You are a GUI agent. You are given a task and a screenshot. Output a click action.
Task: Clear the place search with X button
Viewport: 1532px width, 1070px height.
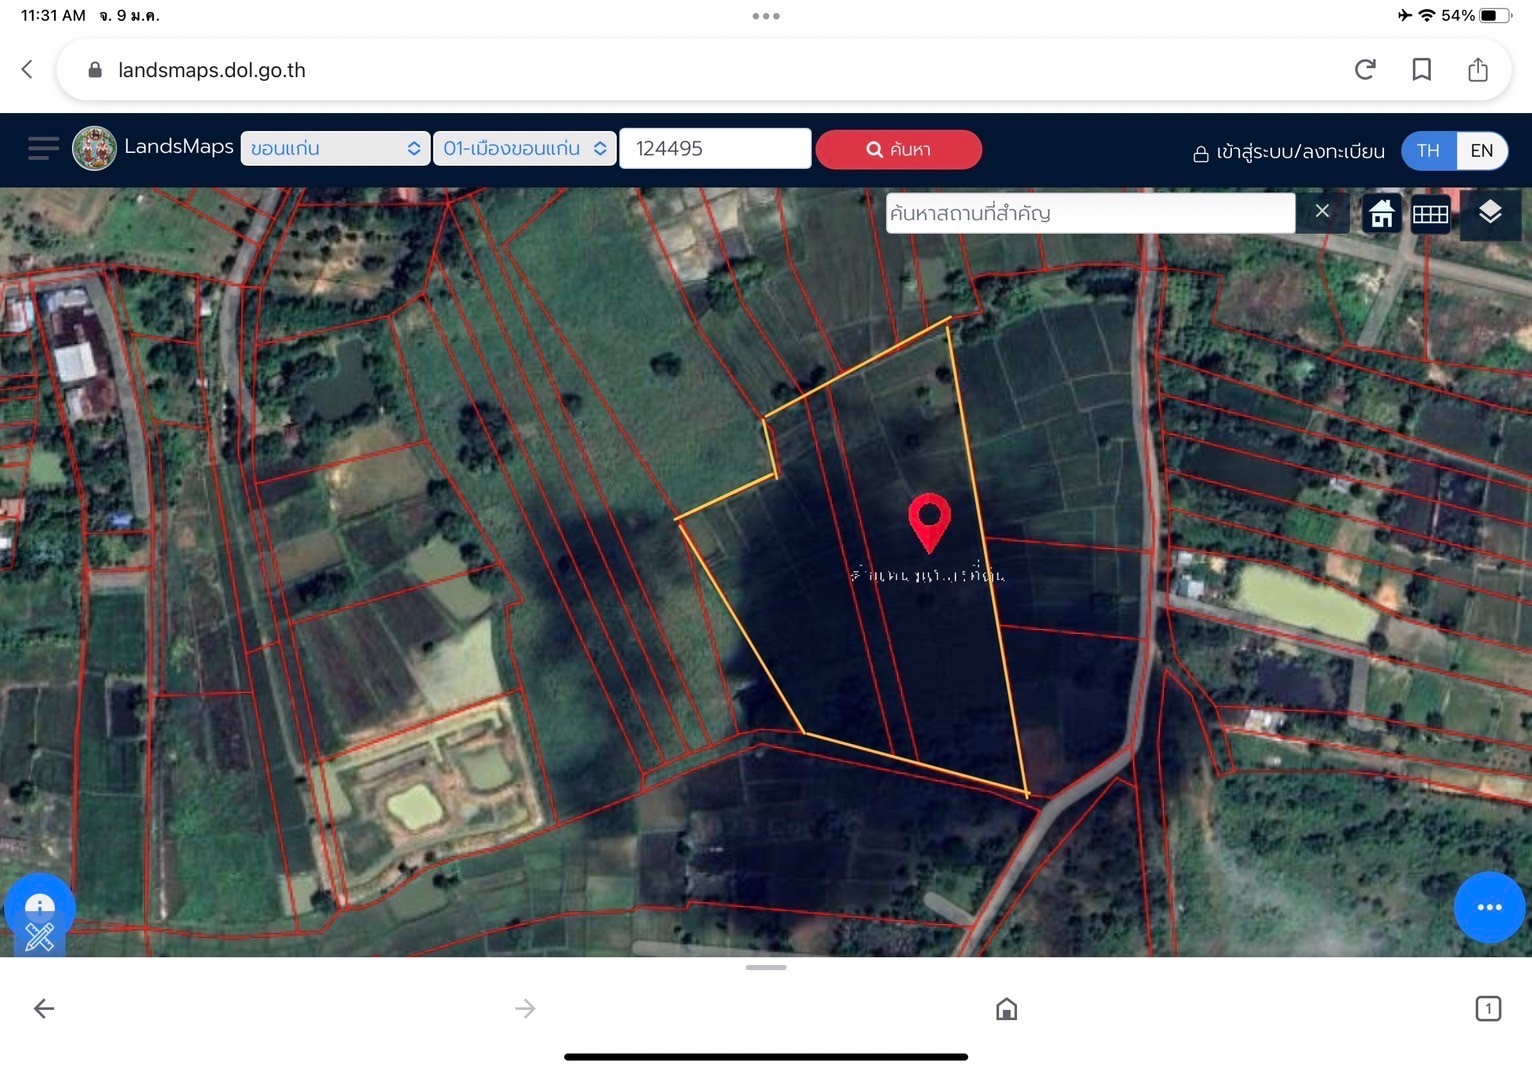pos(1321,211)
